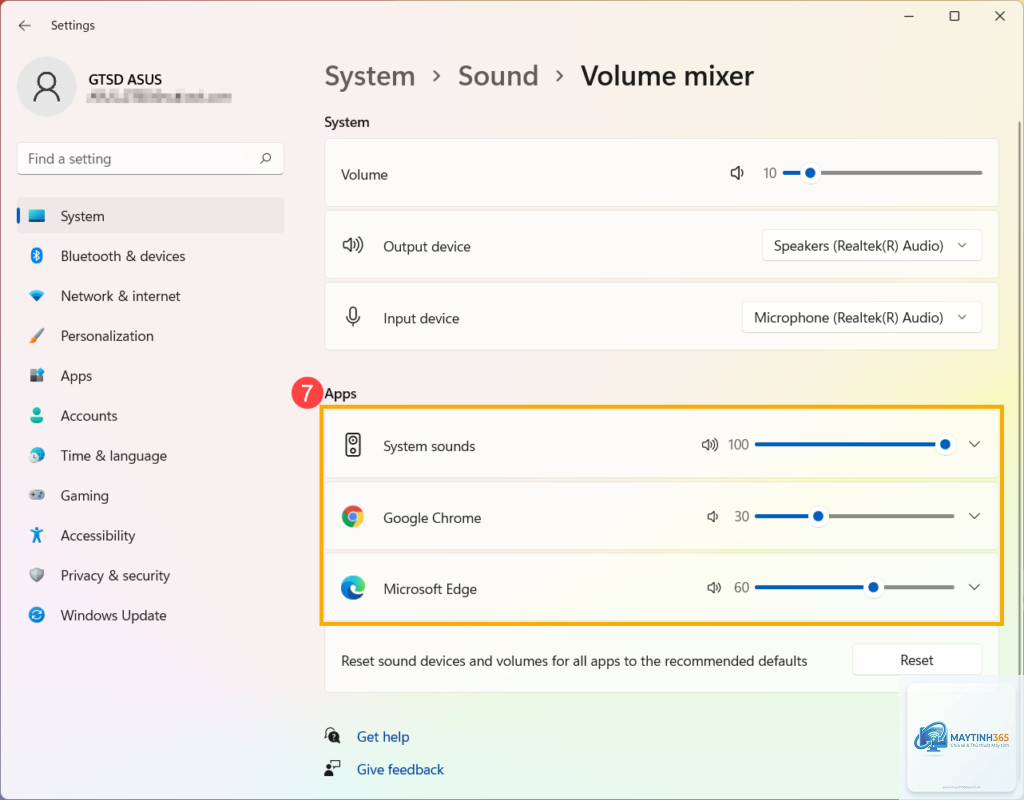Mute System sounds via its speaker icon
This screenshot has height=800, width=1024.
click(710, 445)
